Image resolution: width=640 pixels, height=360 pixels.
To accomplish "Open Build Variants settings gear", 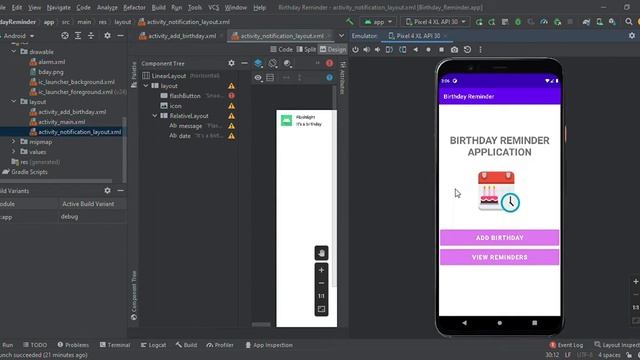I will click(107, 190).
